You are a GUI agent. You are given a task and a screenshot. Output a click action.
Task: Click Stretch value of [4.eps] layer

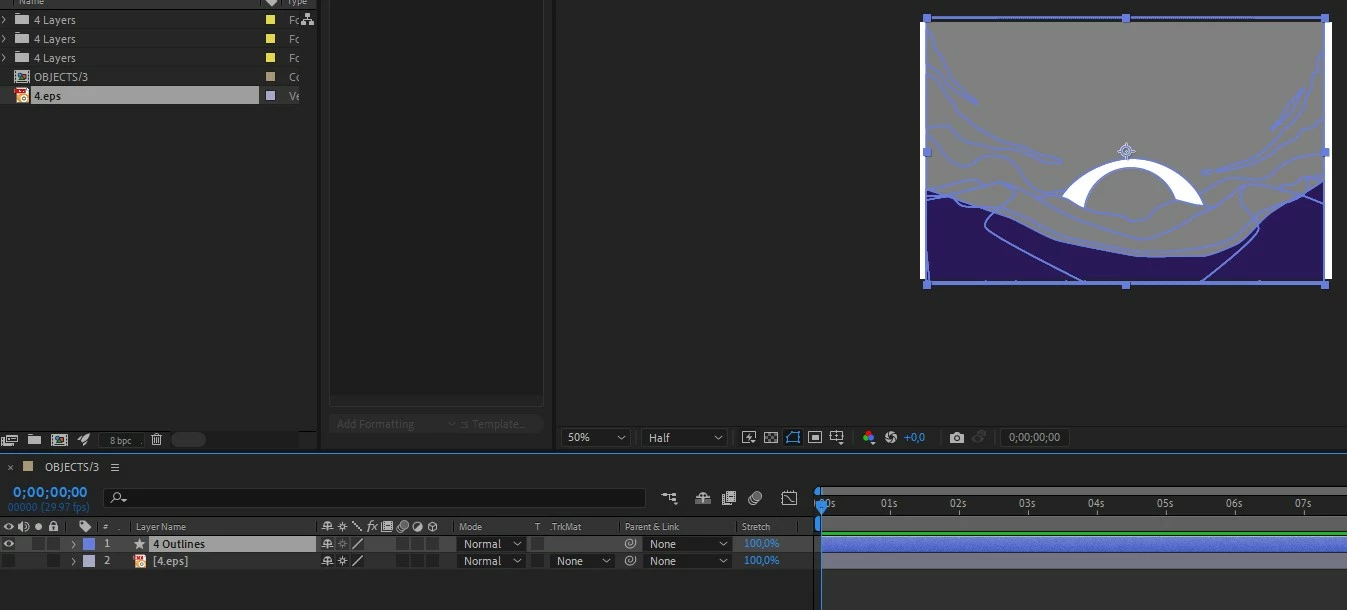click(x=761, y=561)
